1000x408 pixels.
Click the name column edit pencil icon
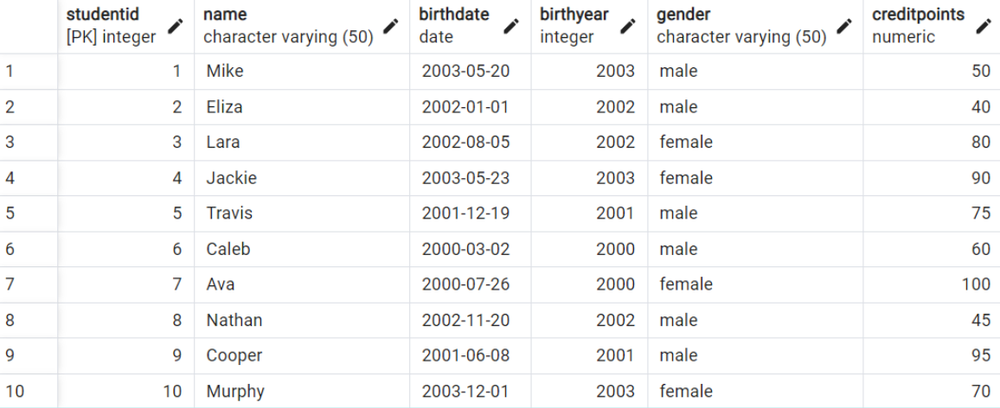390,26
